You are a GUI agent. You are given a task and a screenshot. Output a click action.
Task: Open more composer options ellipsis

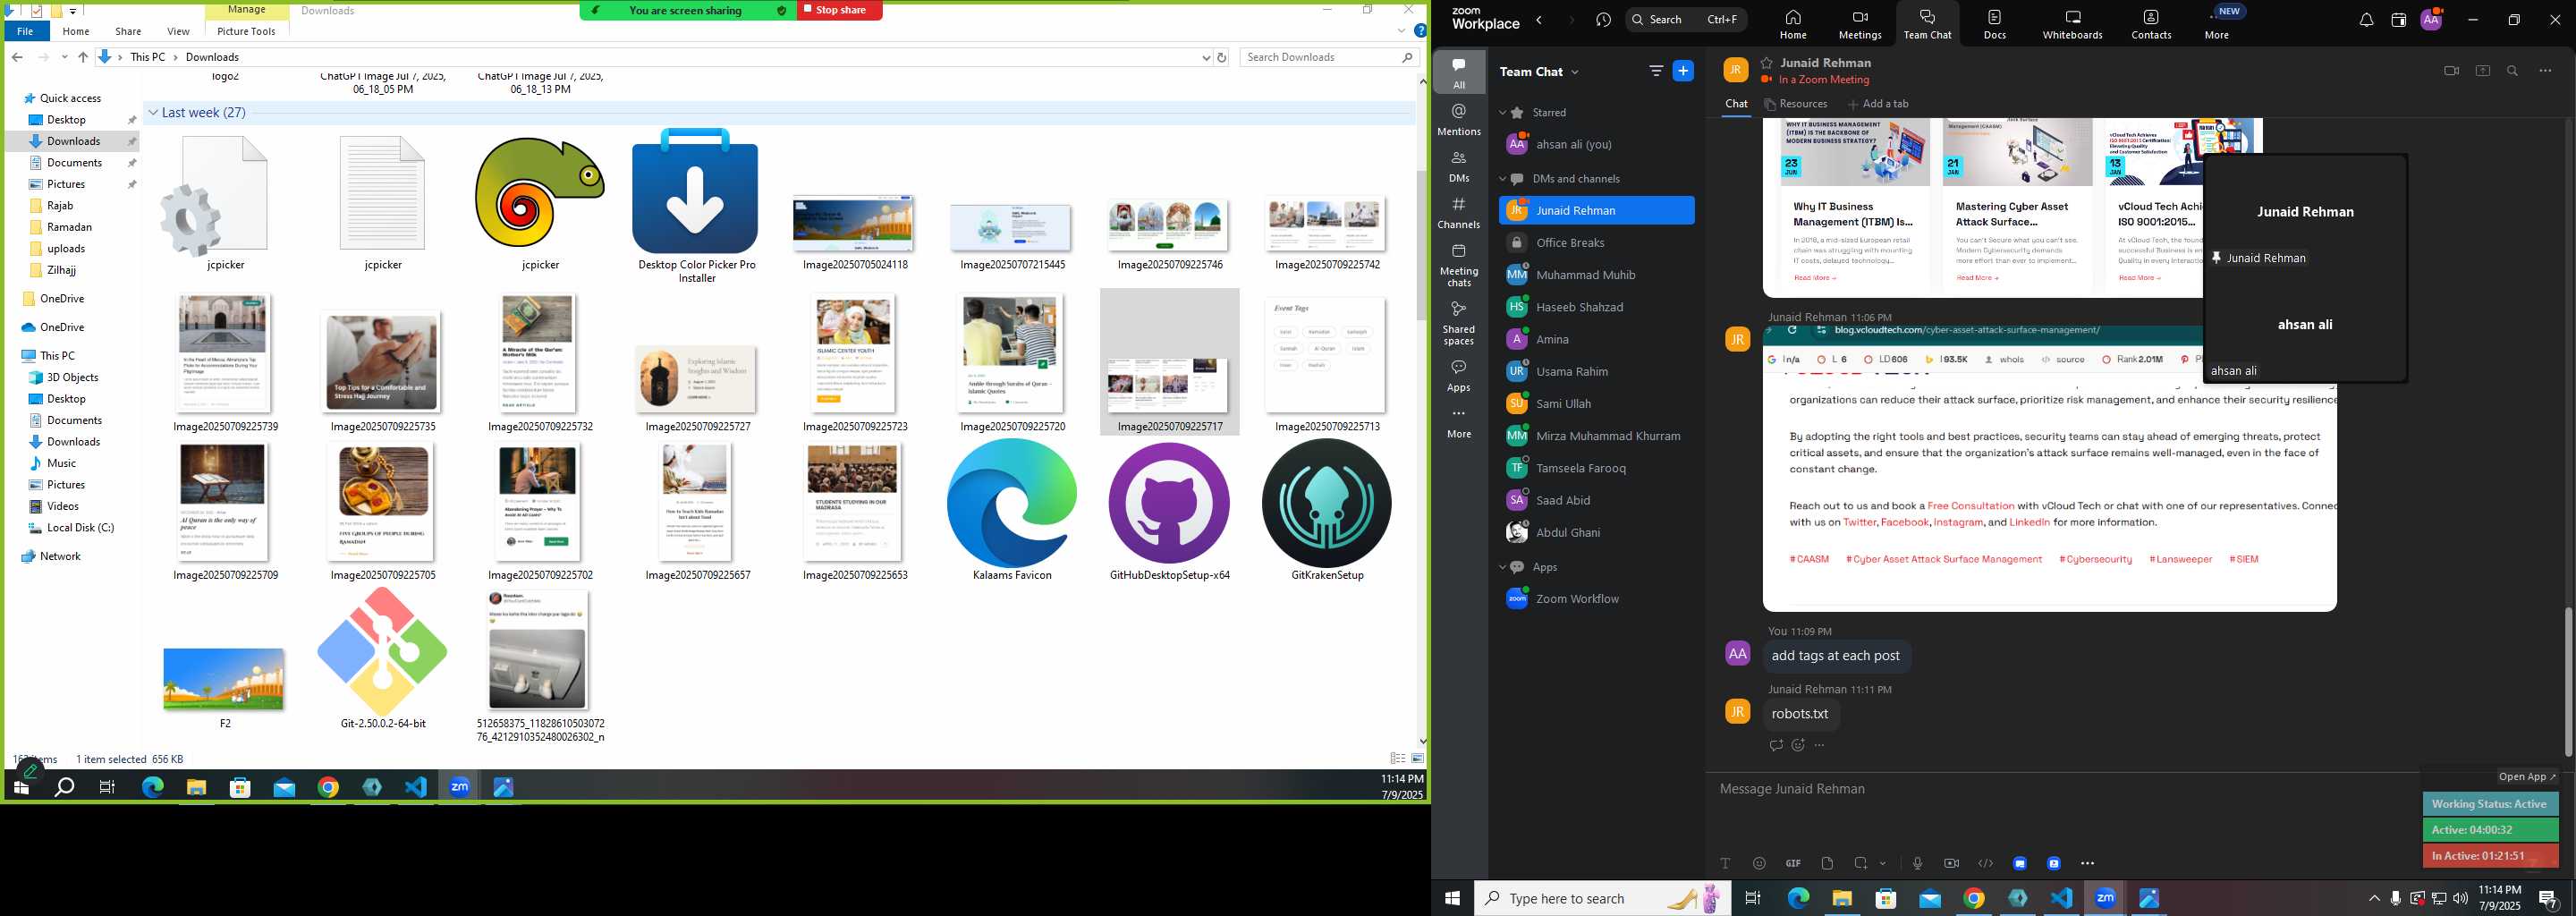coord(2087,863)
